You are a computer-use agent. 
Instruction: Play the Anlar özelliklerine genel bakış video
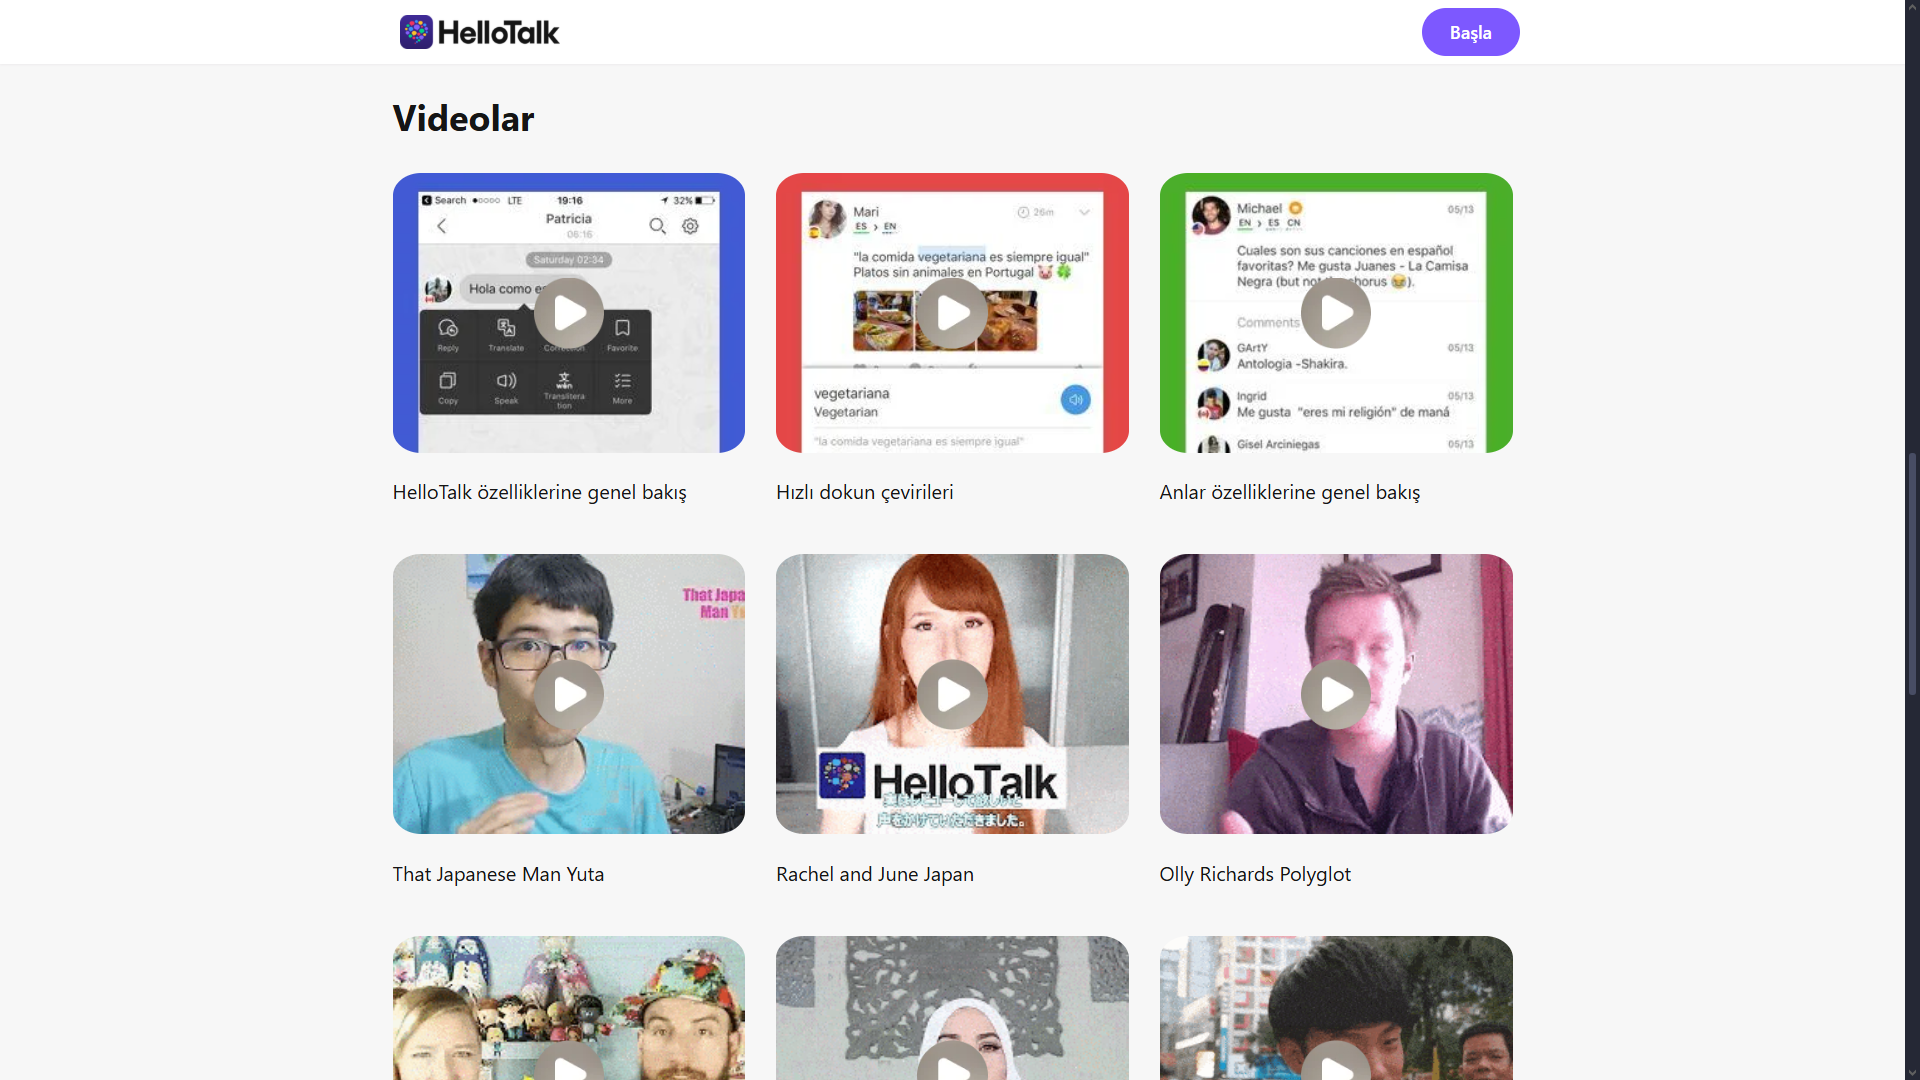(x=1335, y=313)
